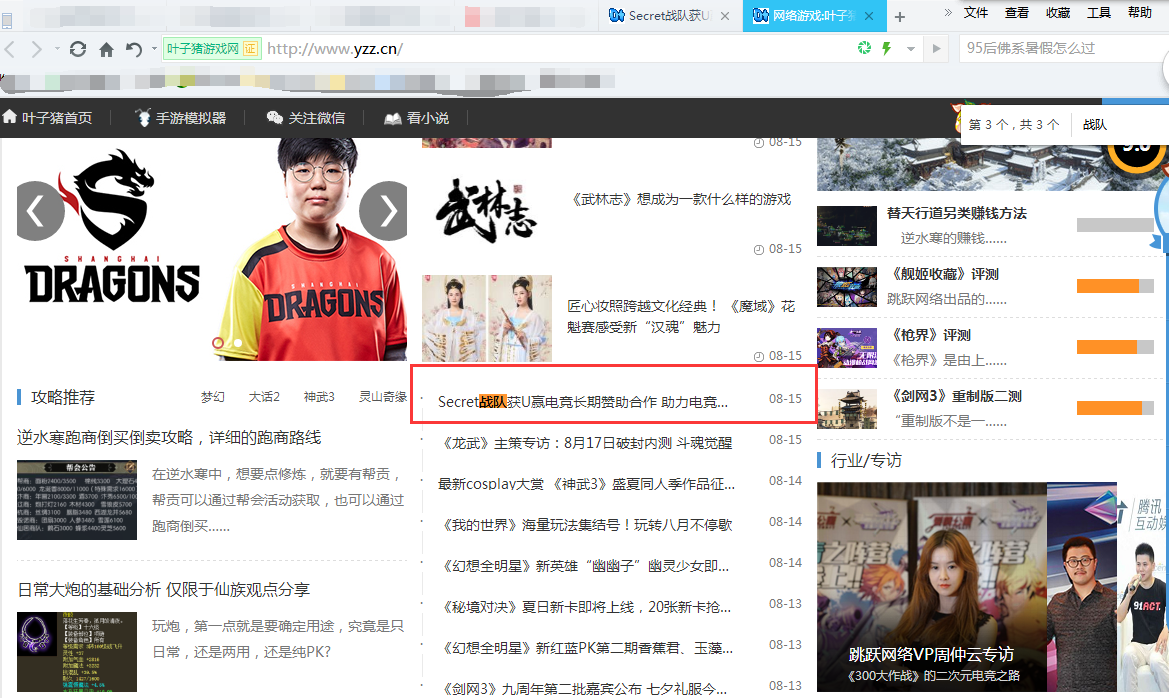Show previous slide on Shanghai Dragons carousel
The height and width of the screenshot is (698, 1169).
click(x=37, y=211)
